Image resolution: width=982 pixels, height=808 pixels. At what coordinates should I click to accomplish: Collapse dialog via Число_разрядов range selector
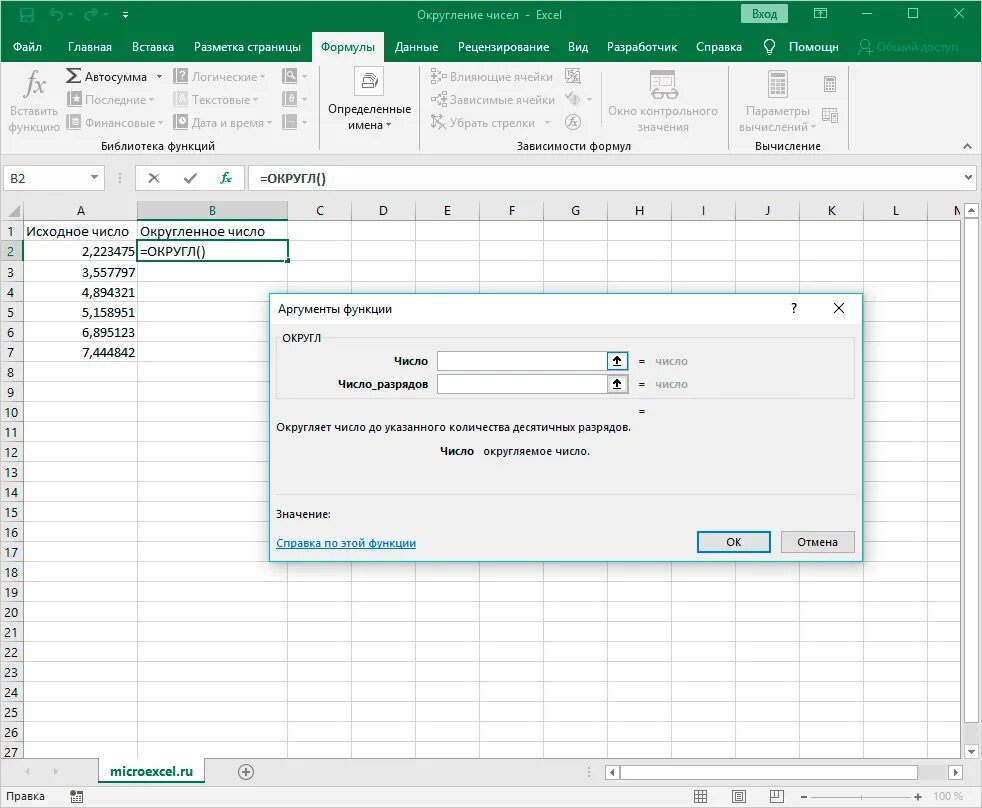(617, 384)
